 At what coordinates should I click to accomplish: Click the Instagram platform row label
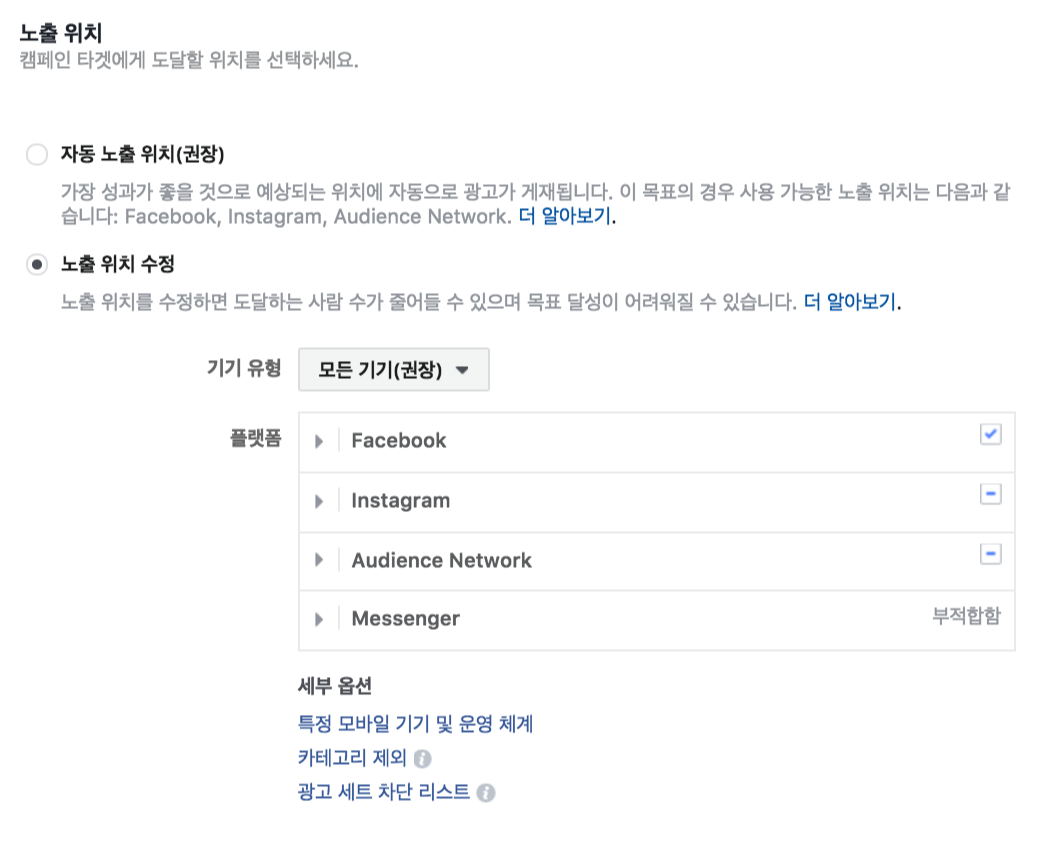pyautogui.click(x=399, y=500)
